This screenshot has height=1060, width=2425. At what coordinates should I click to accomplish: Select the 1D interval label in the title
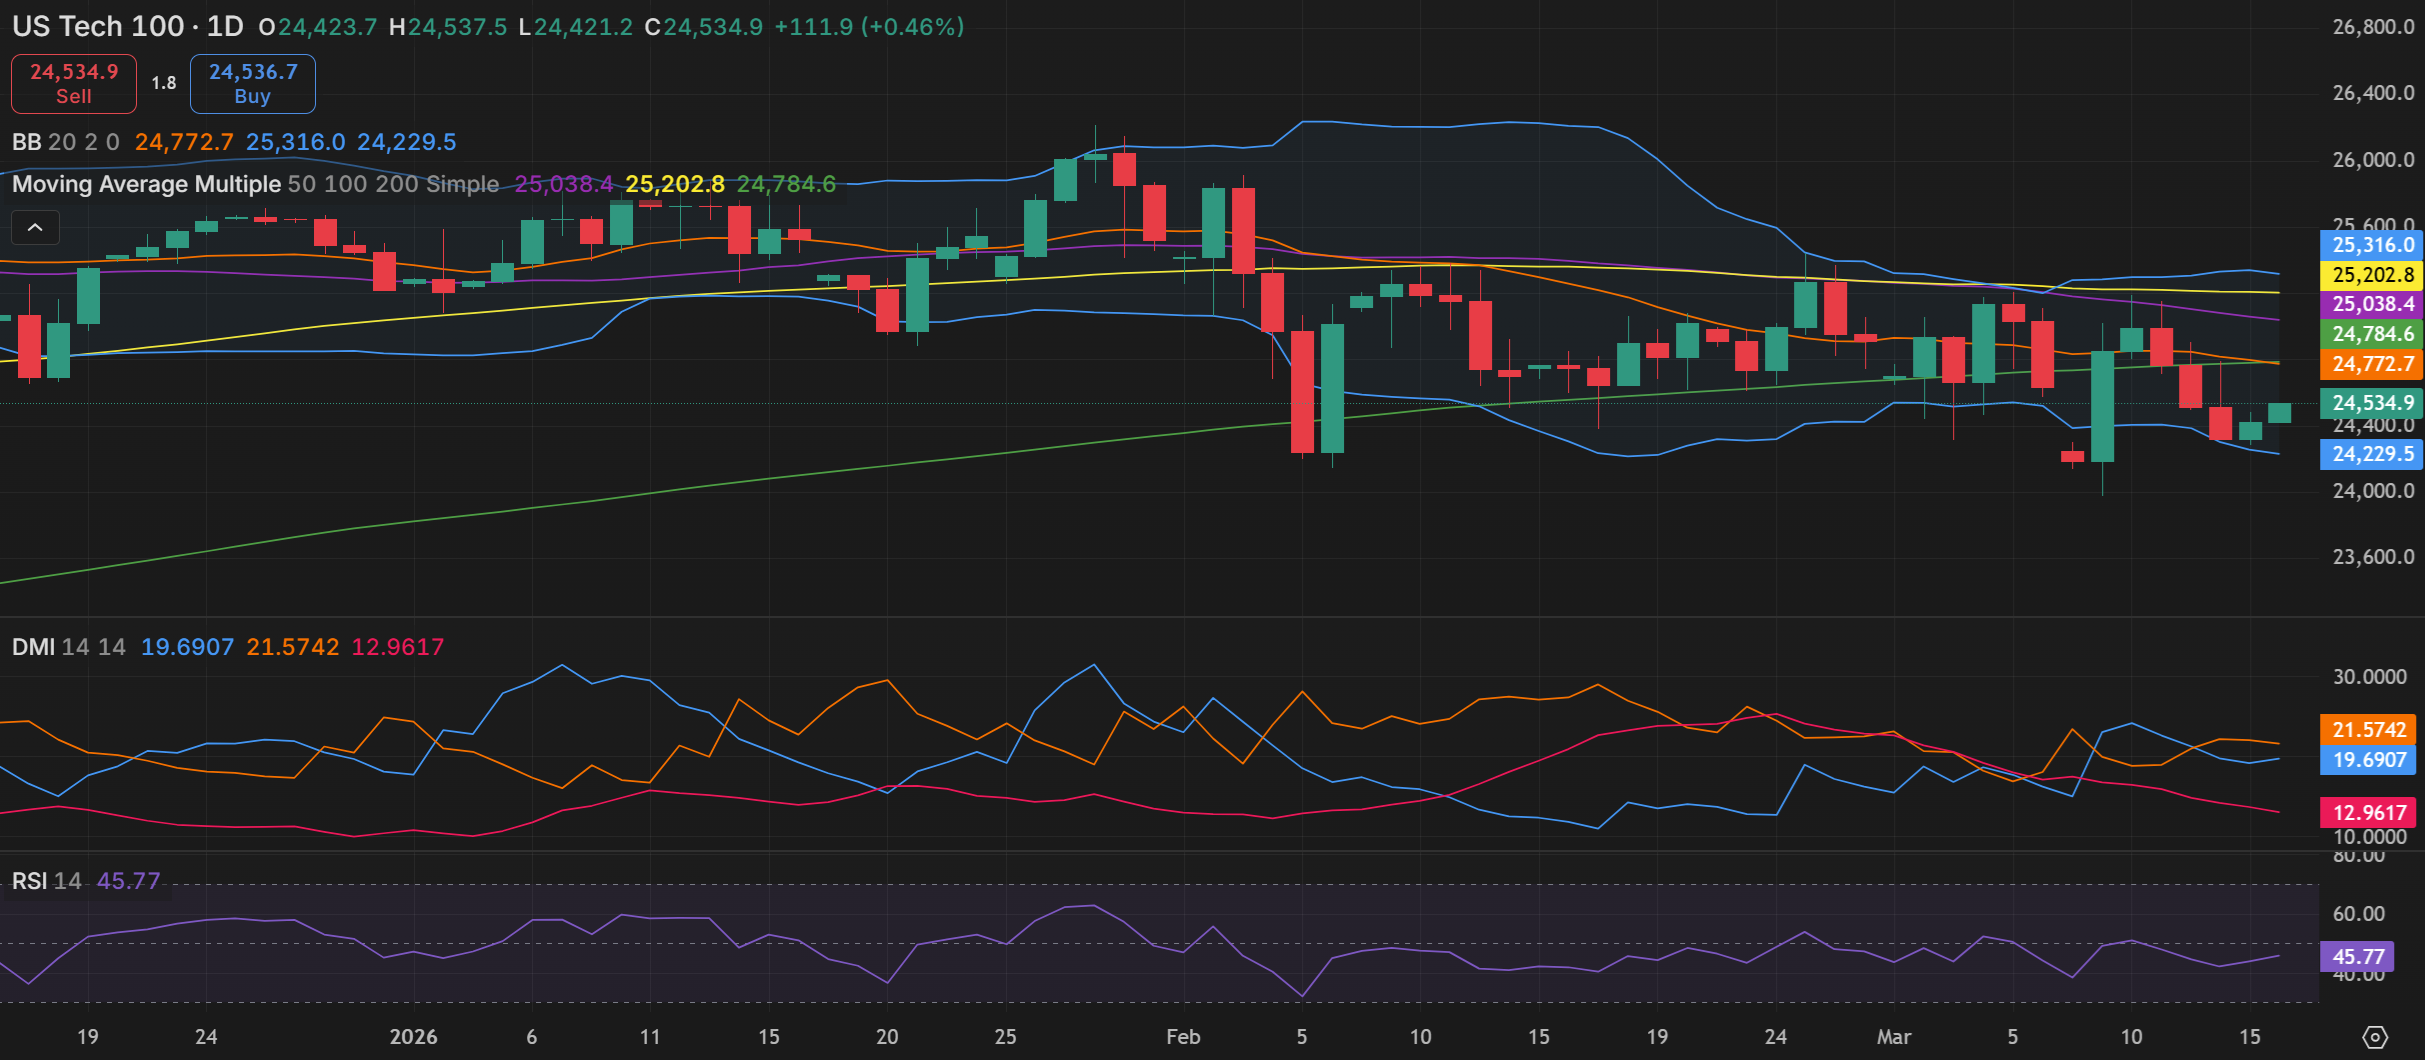(x=225, y=26)
